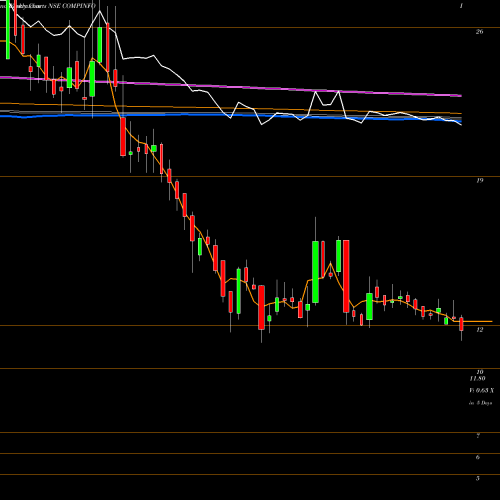Click the 11.80 price value
500x500 pixels.
(x=477, y=379)
